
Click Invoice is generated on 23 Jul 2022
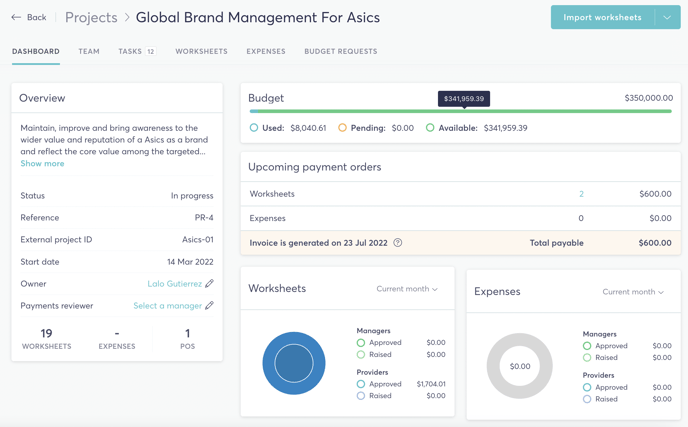point(319,243)
